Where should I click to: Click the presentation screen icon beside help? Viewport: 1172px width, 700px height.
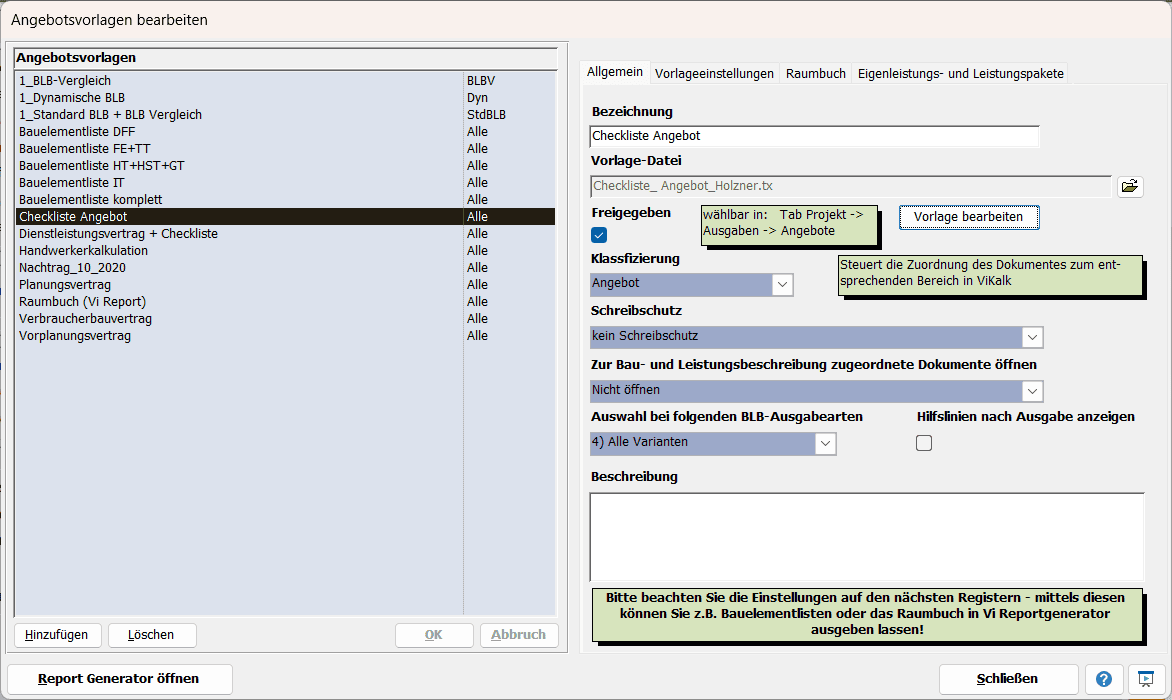point(1145,678)
